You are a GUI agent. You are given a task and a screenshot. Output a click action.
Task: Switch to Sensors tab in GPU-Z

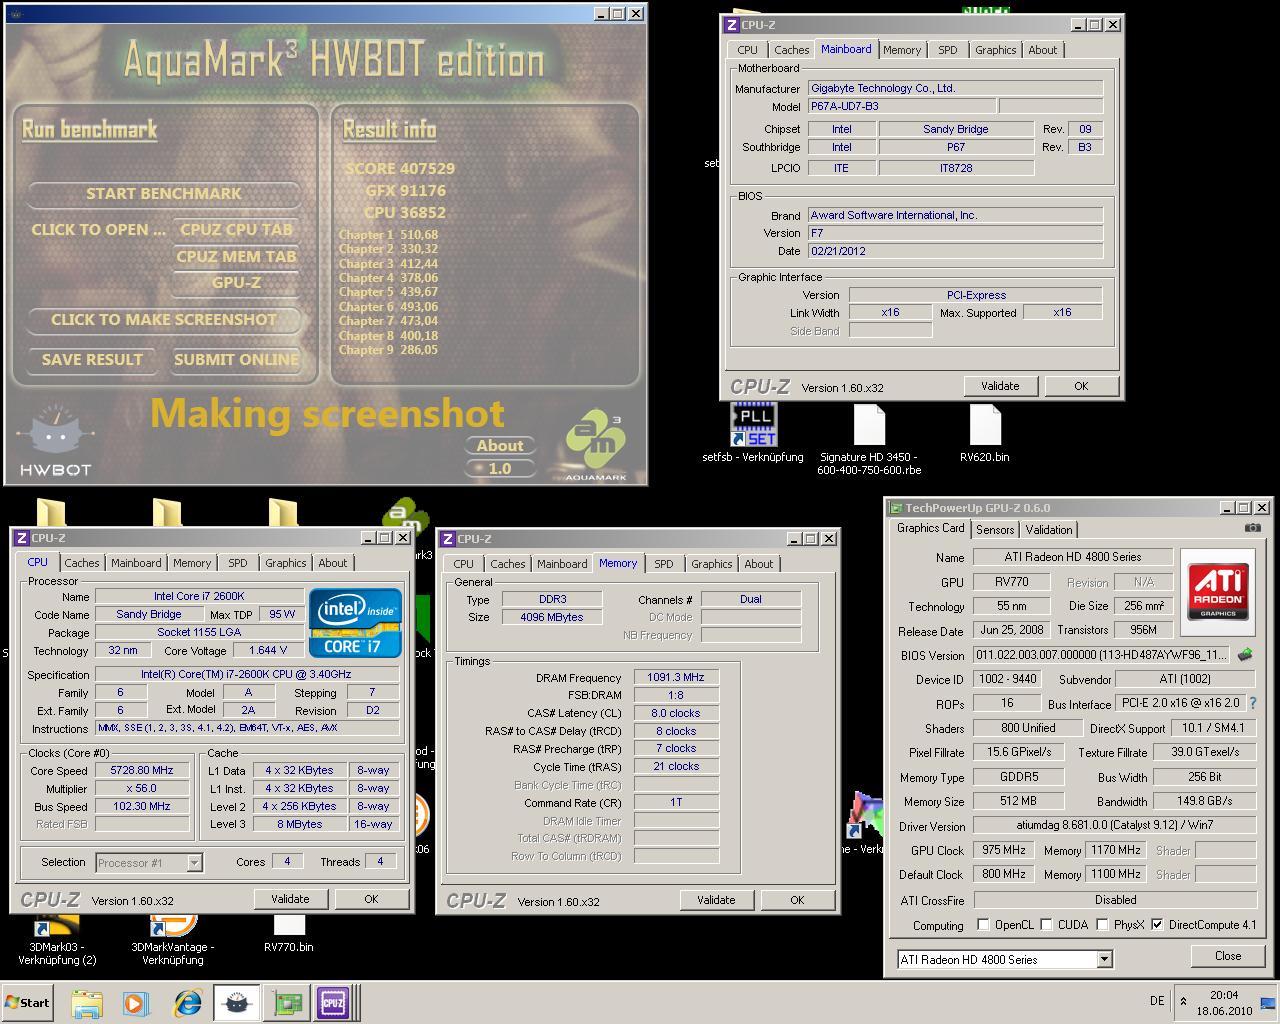tap(995, 530)
